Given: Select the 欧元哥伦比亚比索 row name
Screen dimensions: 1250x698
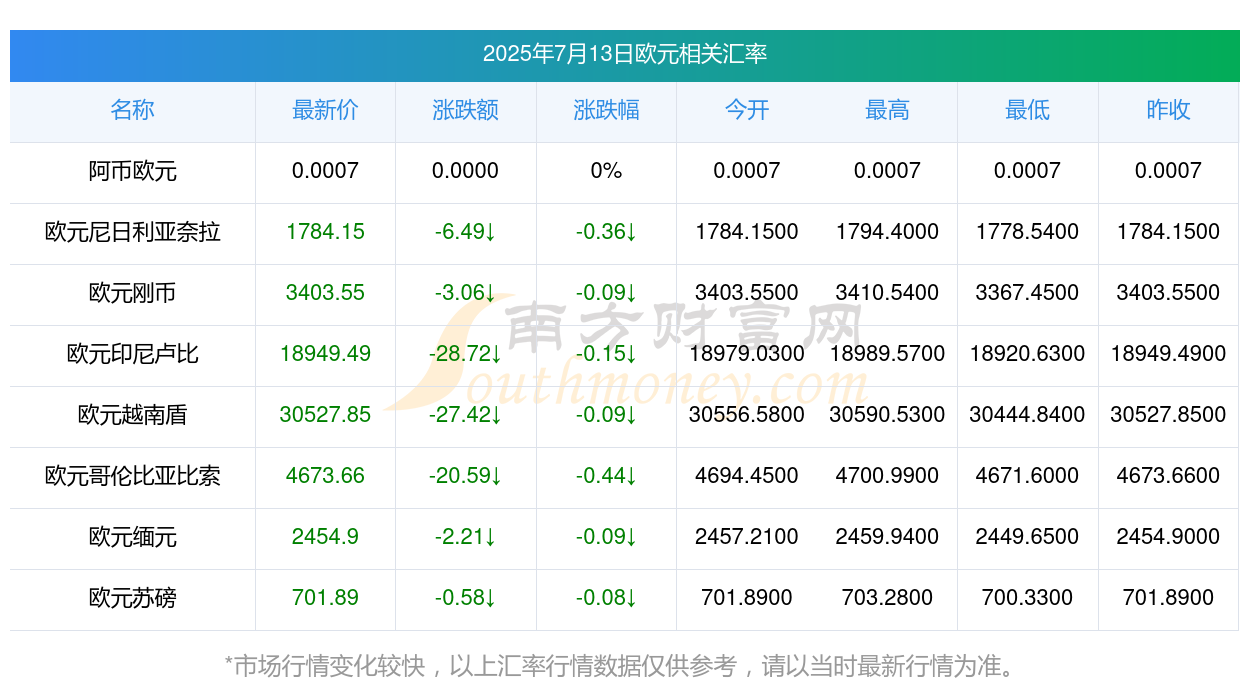Looking at the screenshot, I should [x=132, y=476].
